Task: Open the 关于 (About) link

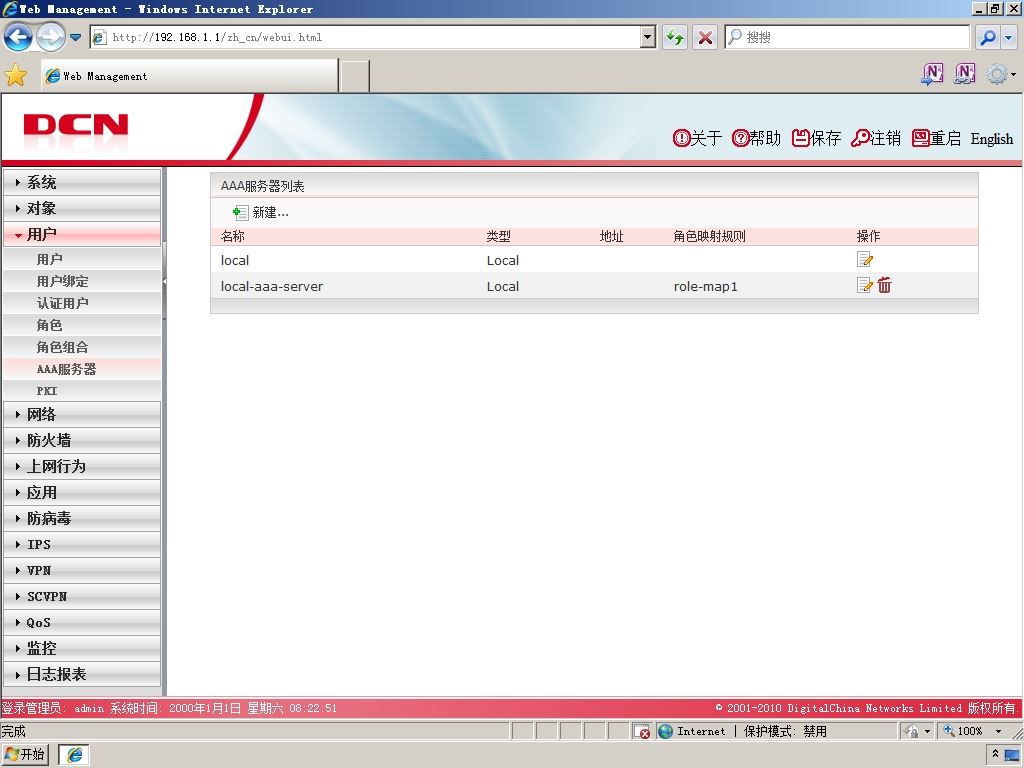Action: coord(697,138)
